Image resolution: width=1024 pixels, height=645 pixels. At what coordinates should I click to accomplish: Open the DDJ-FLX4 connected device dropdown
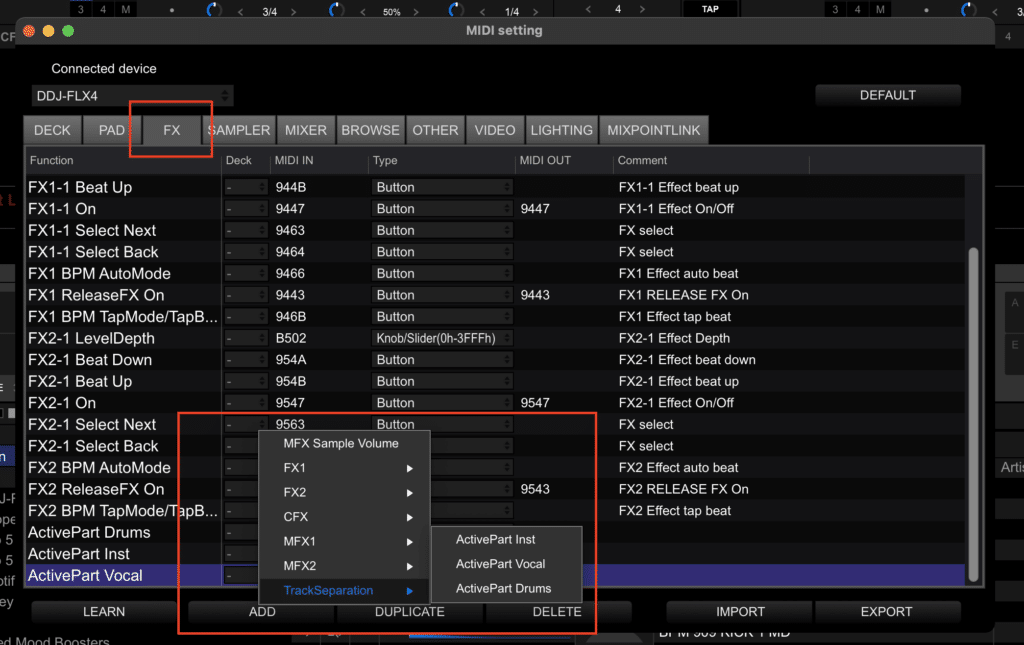(133, 95)
